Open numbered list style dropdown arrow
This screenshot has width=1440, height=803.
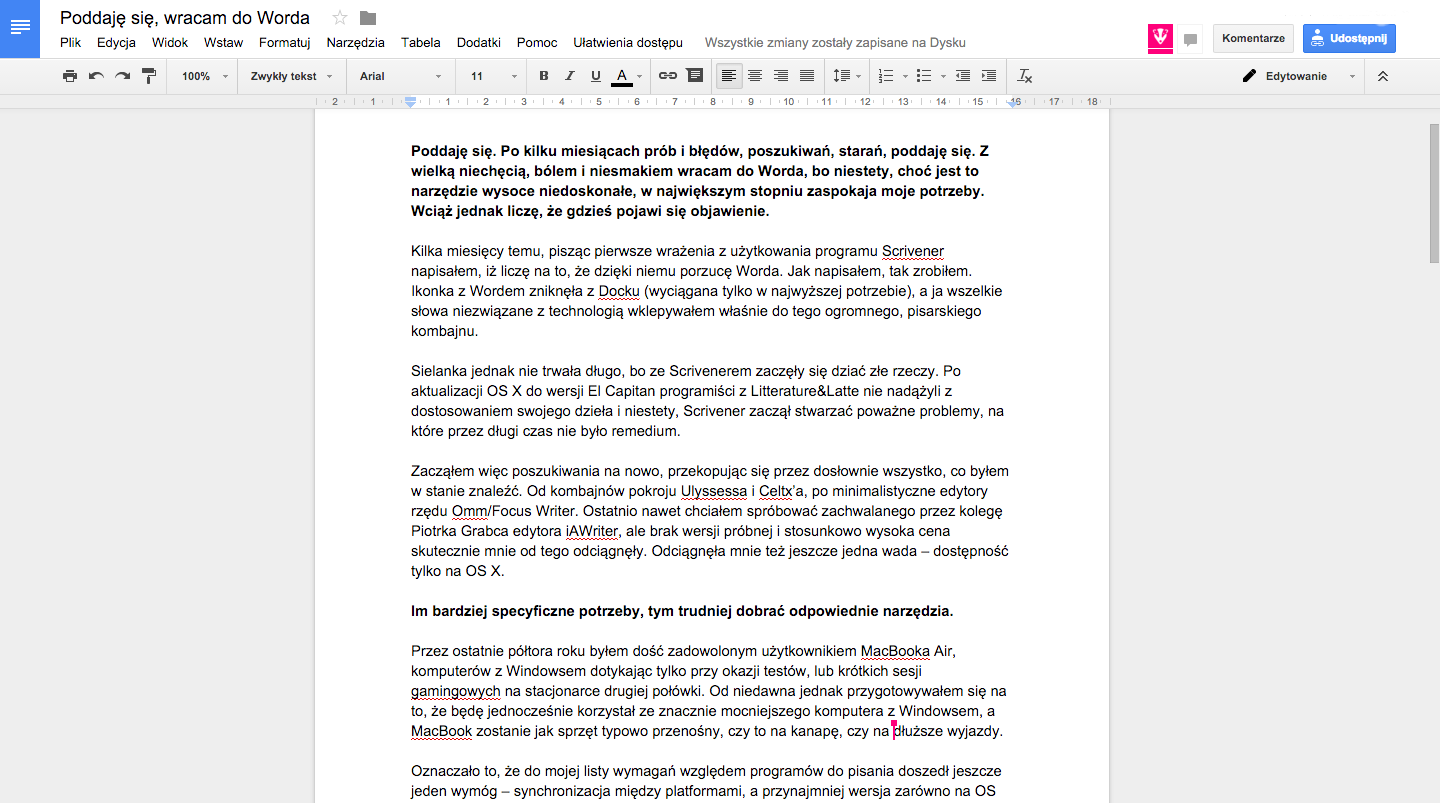pos(905,76)
